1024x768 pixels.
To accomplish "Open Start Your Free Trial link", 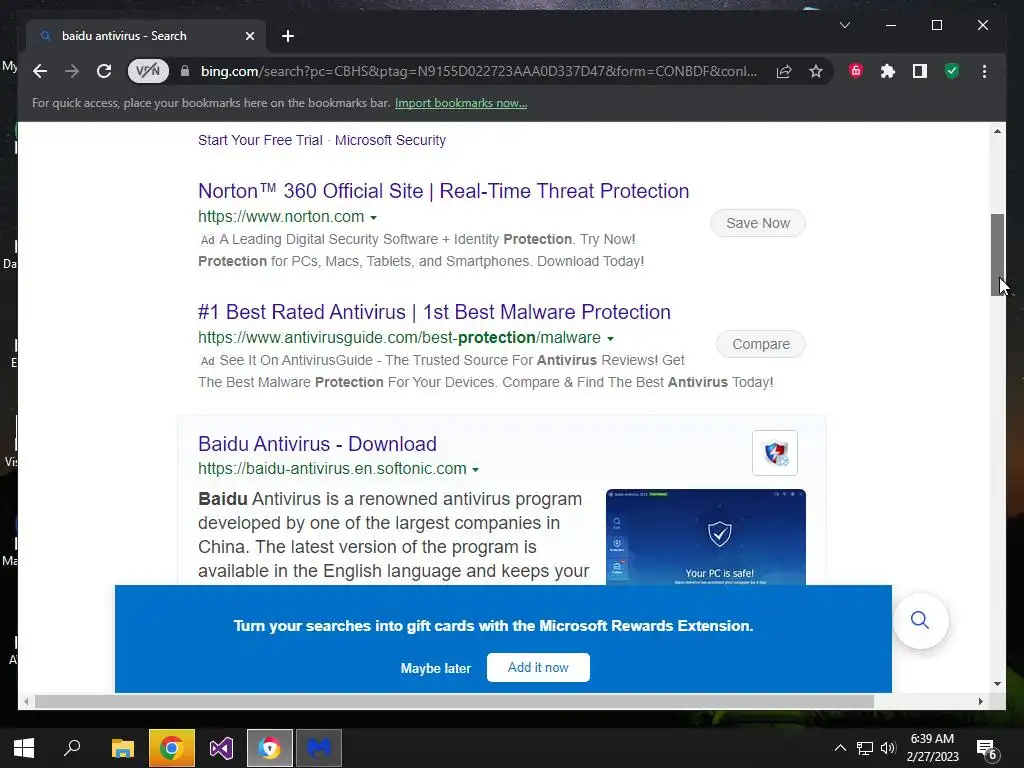I will (261, 140).
